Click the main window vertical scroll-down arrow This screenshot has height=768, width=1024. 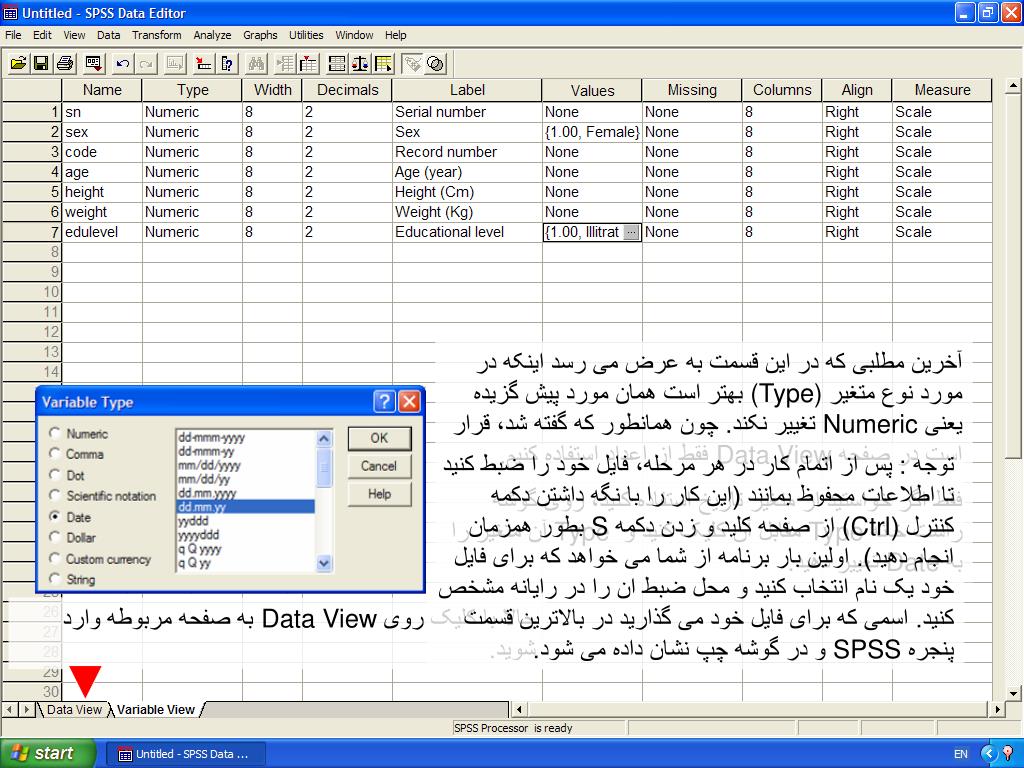[x=1013, y=694]
